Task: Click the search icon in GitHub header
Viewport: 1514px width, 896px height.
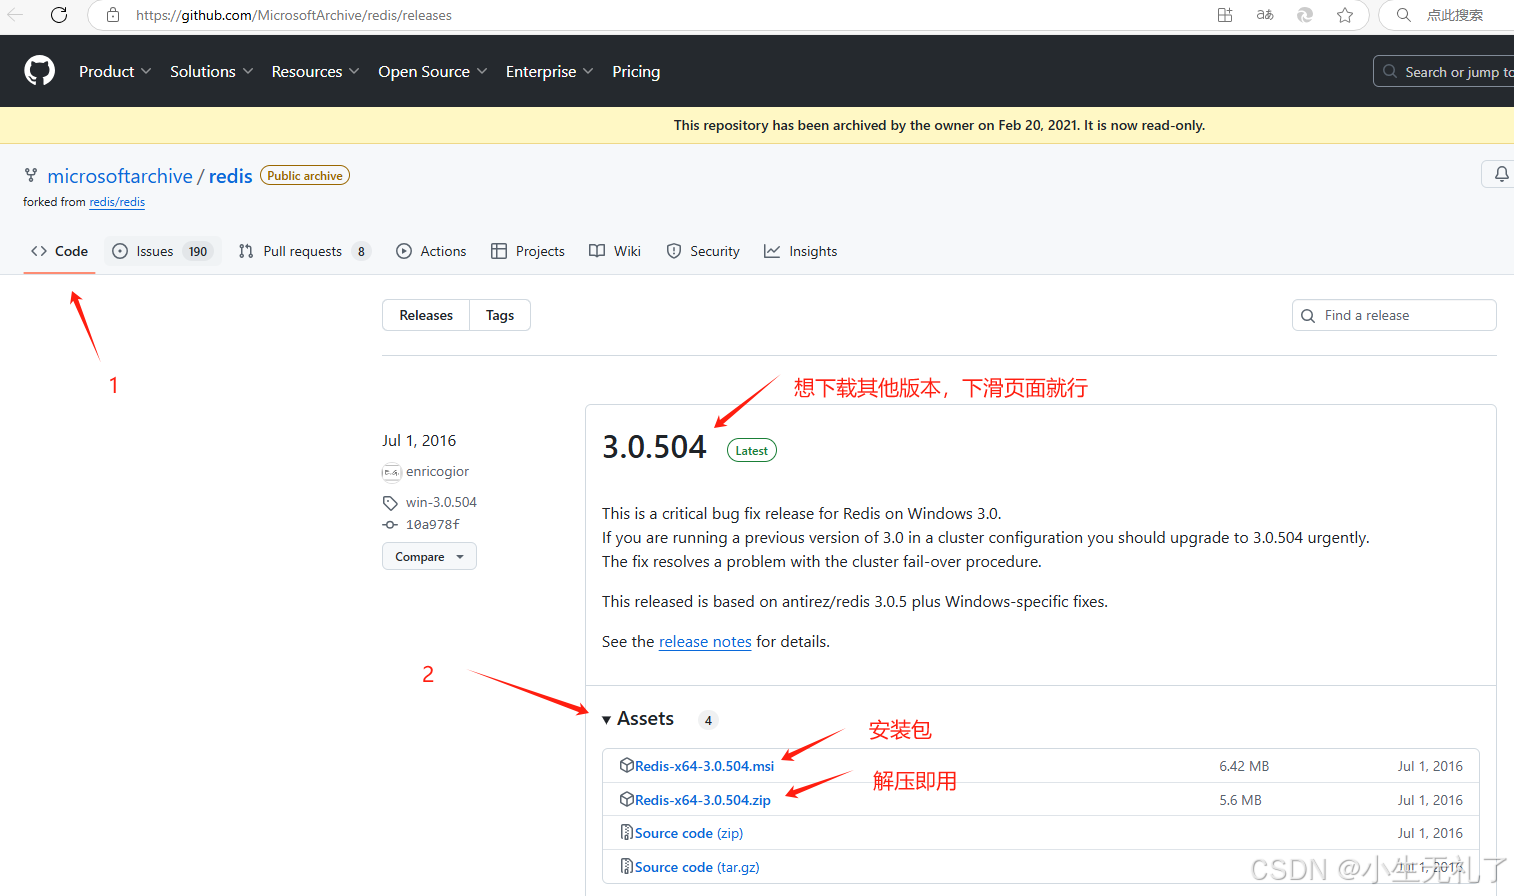Action: click(1390, 71)
